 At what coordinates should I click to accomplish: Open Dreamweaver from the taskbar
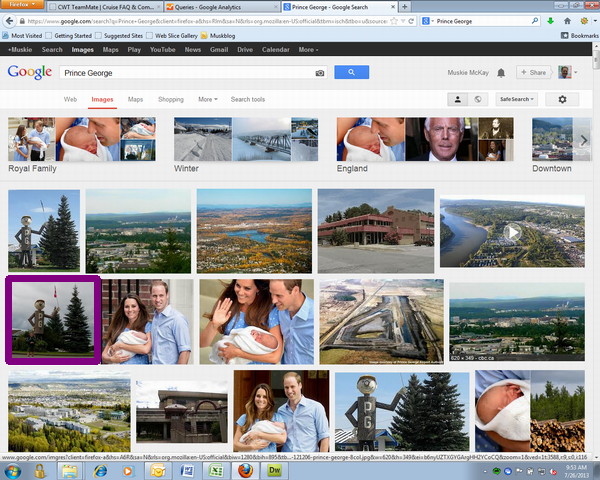pos(274,471)
